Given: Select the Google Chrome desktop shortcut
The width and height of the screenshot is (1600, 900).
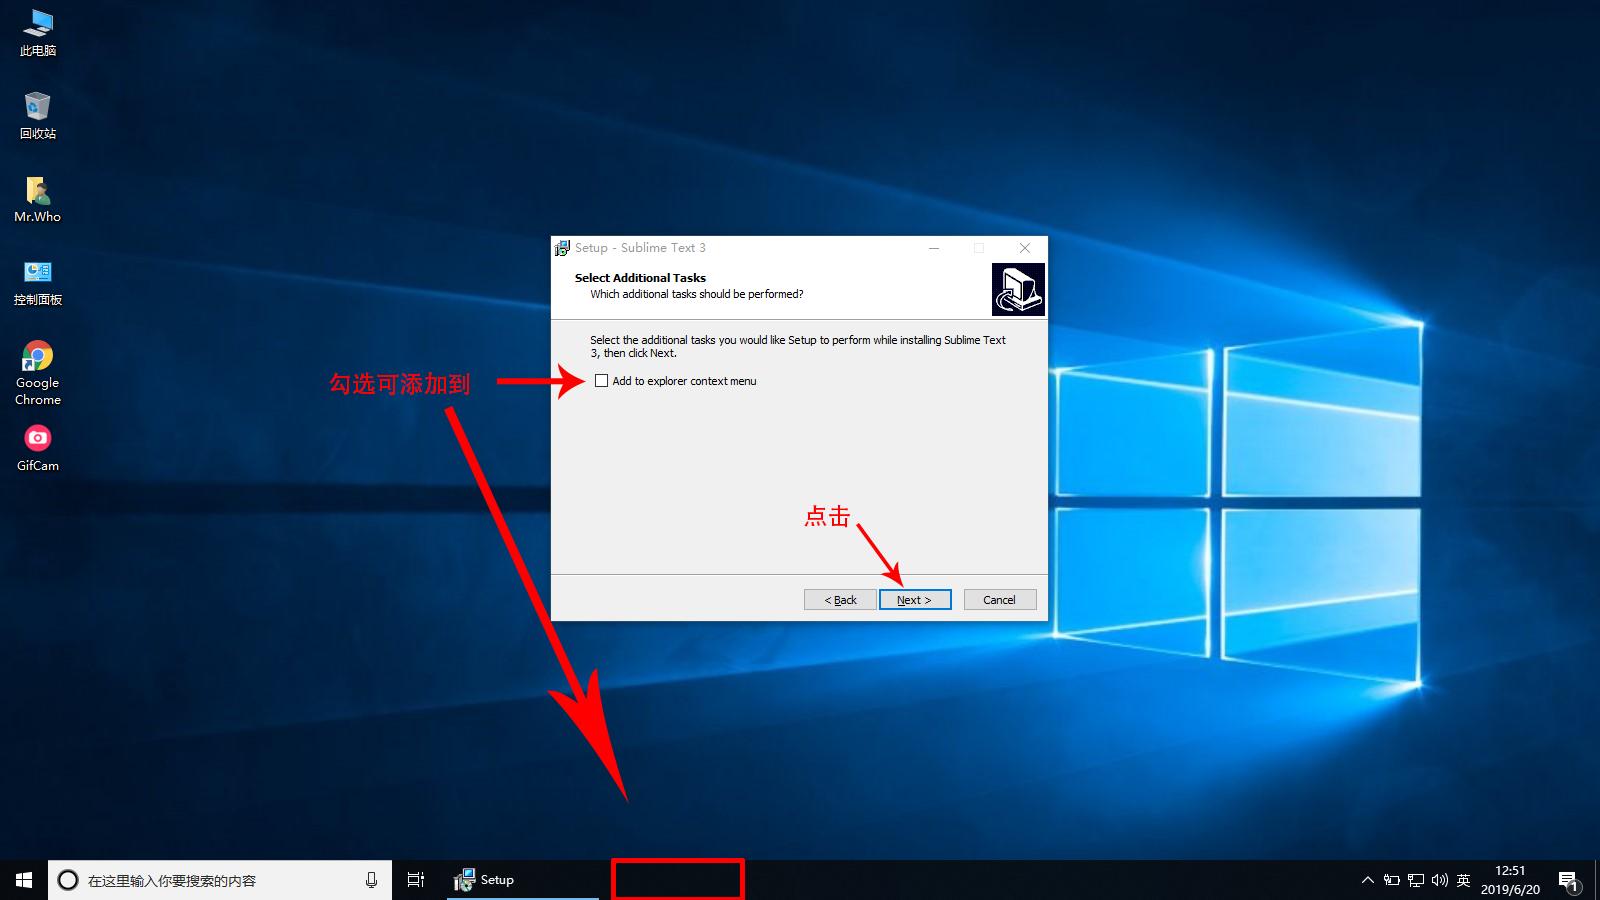Looking at the screenshot, I should point(38,373).
